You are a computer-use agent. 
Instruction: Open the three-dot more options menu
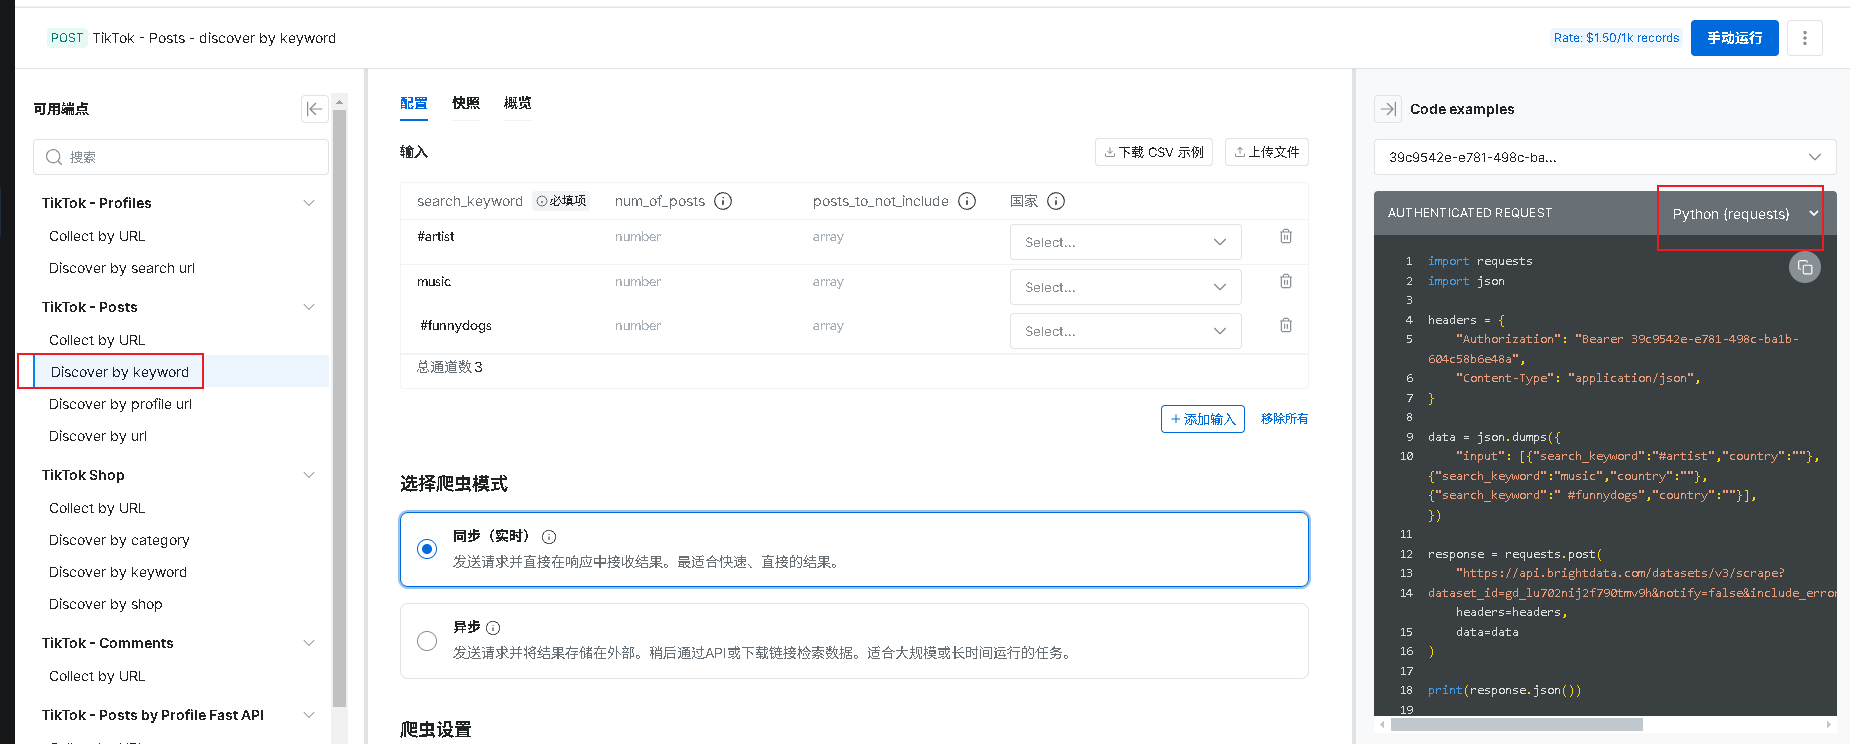click(1804, 38)
